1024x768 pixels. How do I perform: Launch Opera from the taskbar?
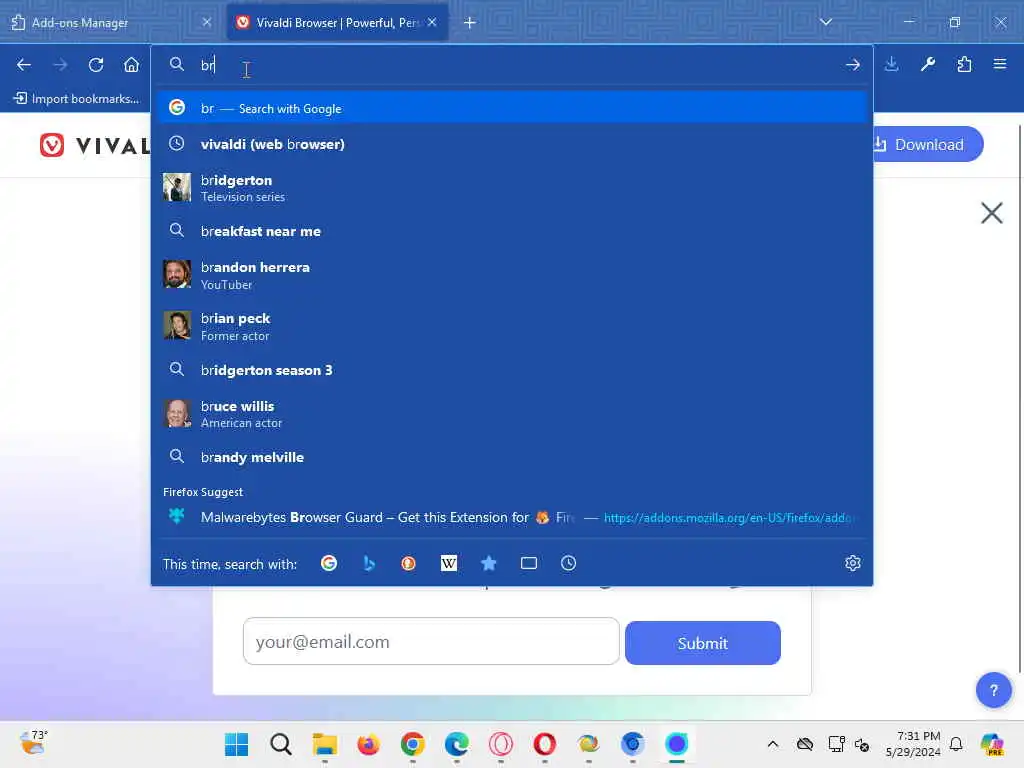click(545, 744)
